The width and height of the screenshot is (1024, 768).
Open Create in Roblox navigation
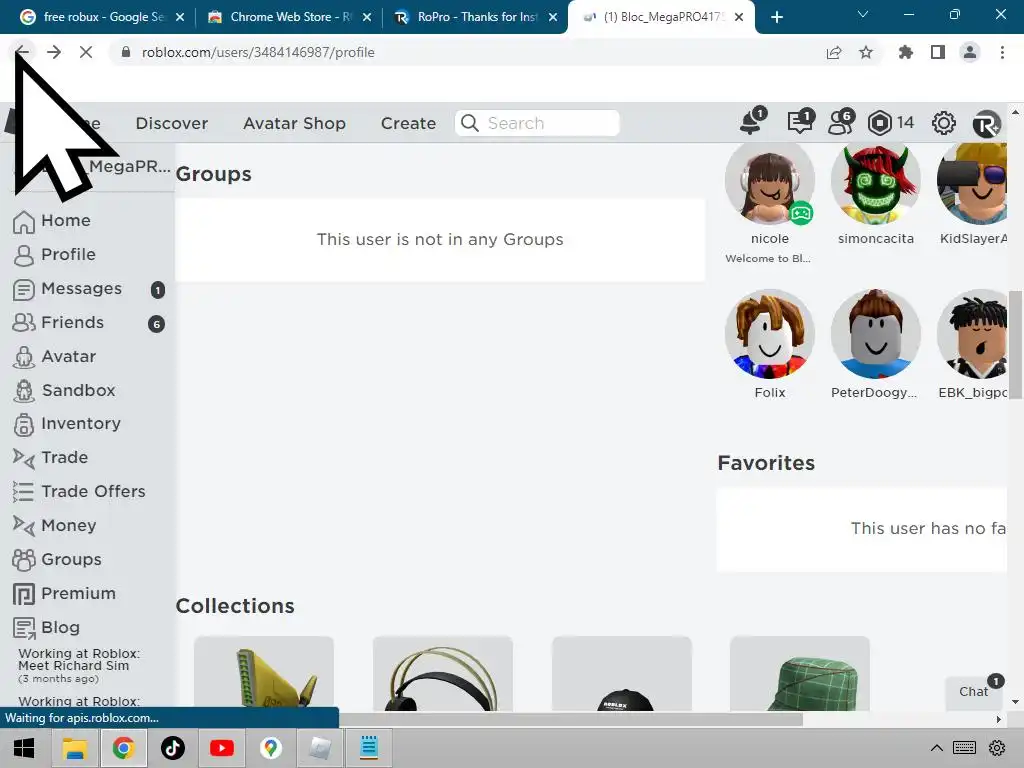408,123
